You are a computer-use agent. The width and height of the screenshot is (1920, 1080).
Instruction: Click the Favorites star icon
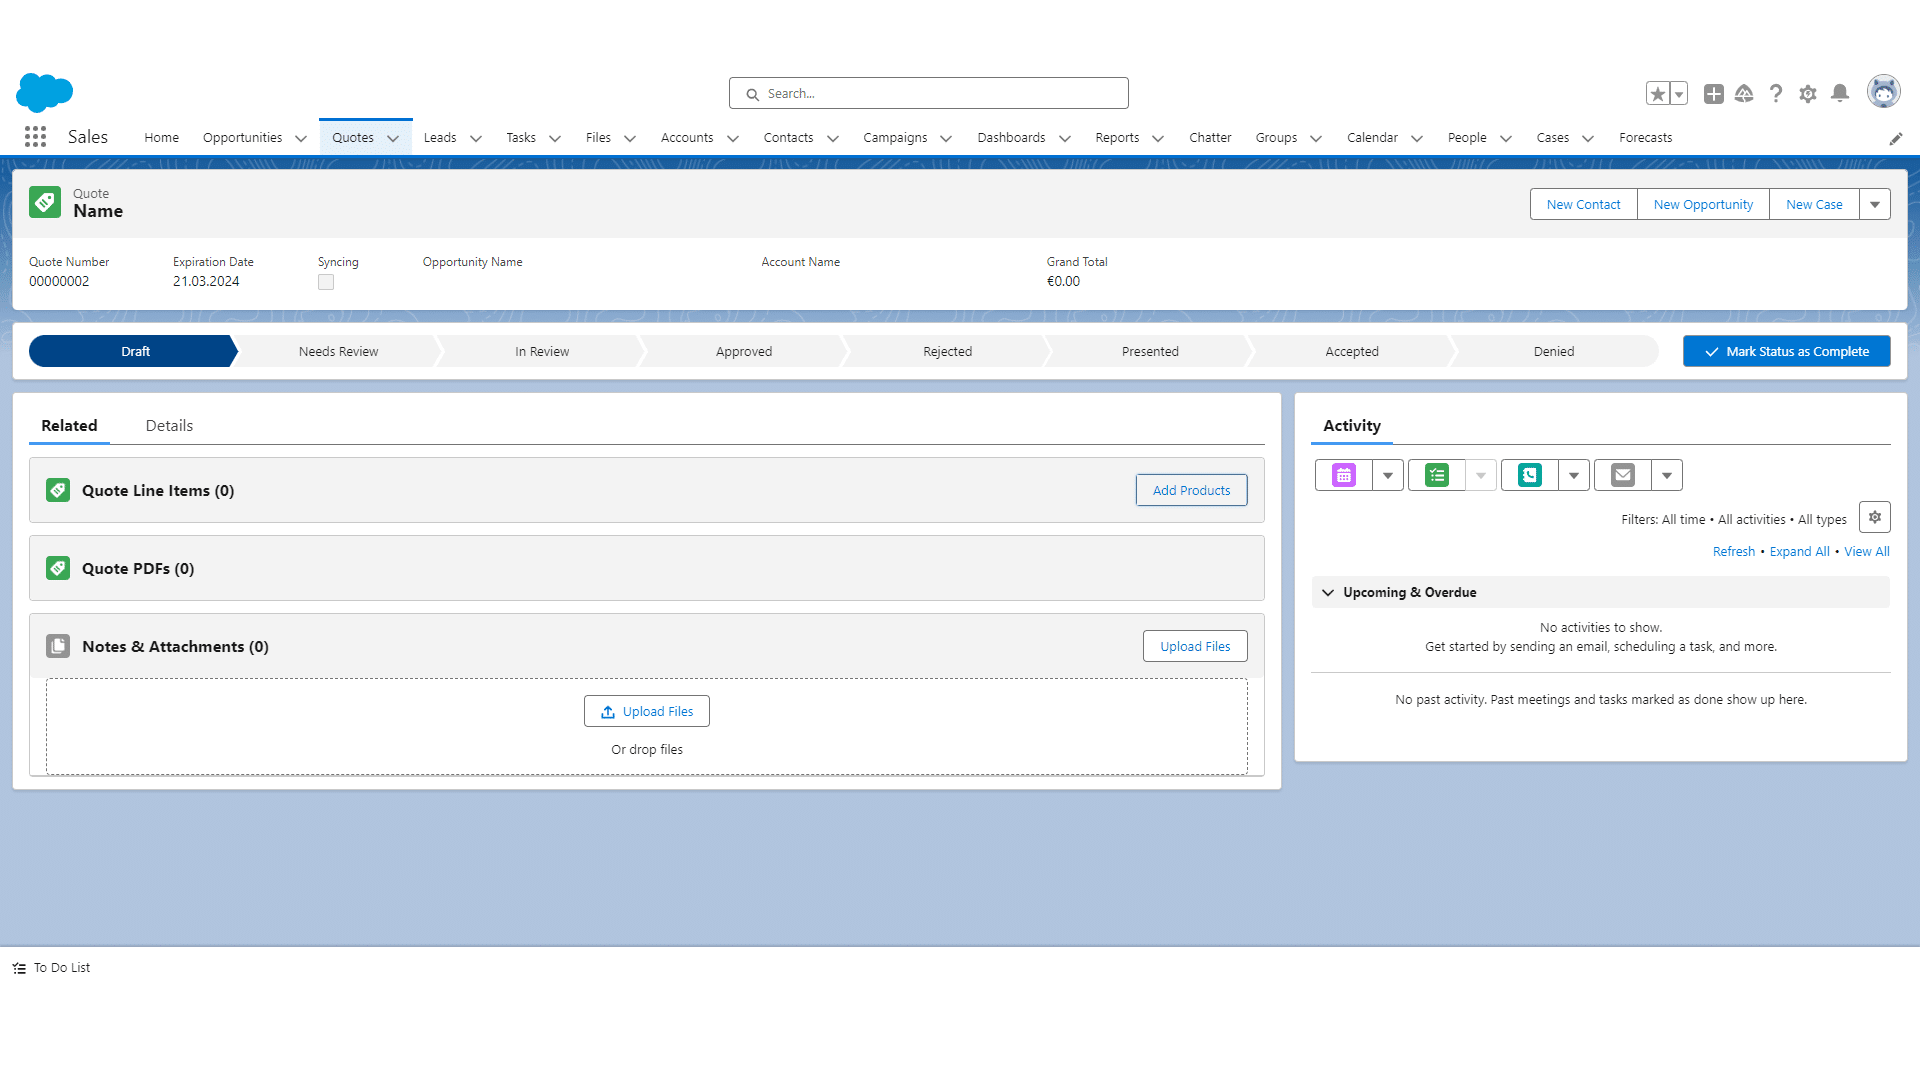(x=1658, y=93)
